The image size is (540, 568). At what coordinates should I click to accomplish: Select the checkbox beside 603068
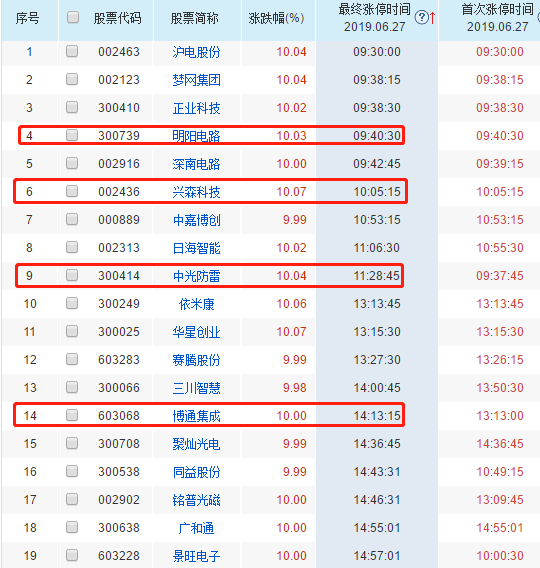(72, 415)
